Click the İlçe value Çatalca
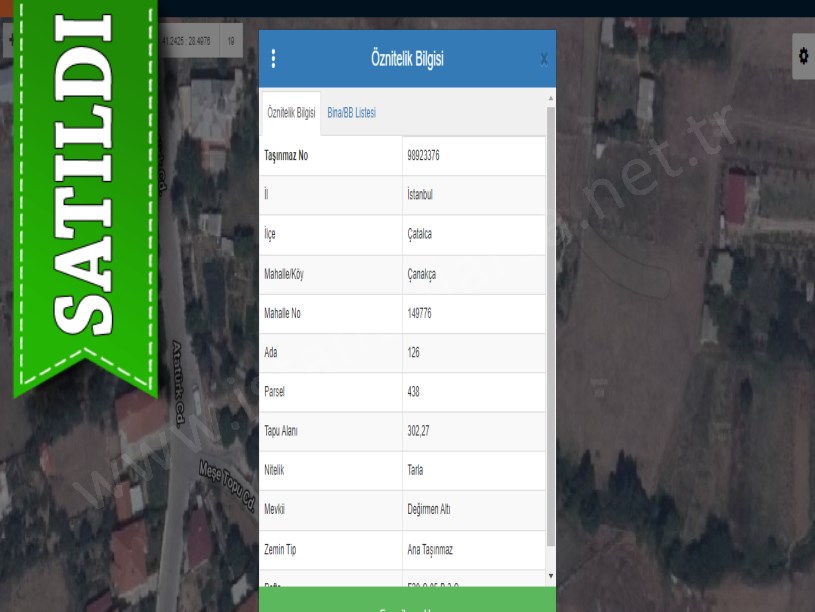The image size is (815, 612). click(x=420, y=234)
